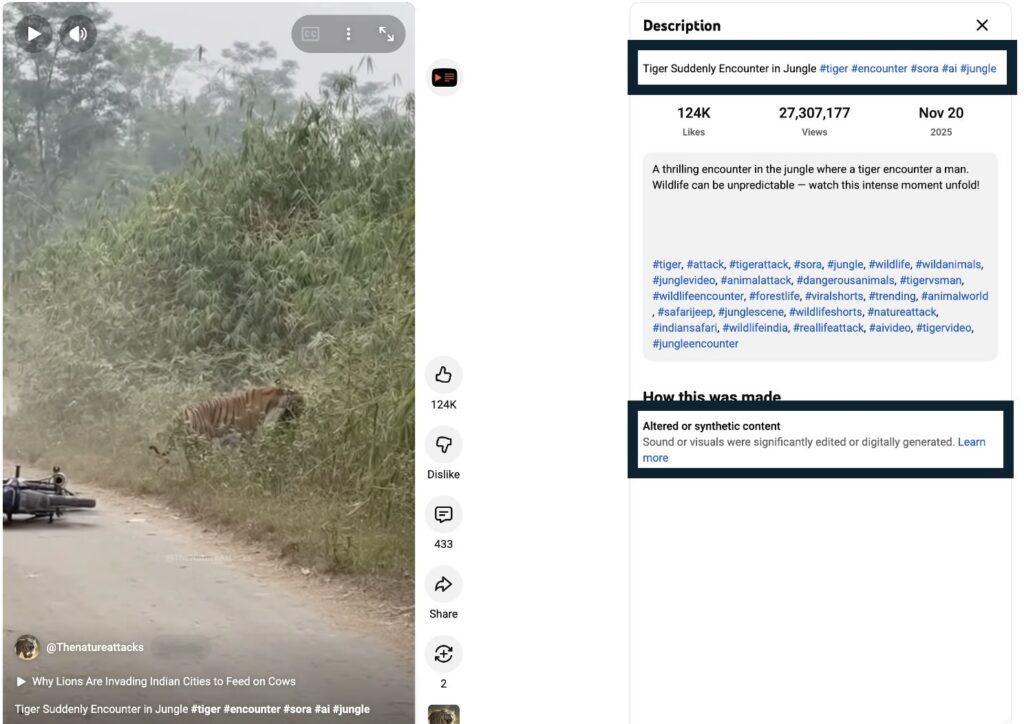Close the Description panel
Viewport: 1024px width, 724px height.
(x=982, y=25)
